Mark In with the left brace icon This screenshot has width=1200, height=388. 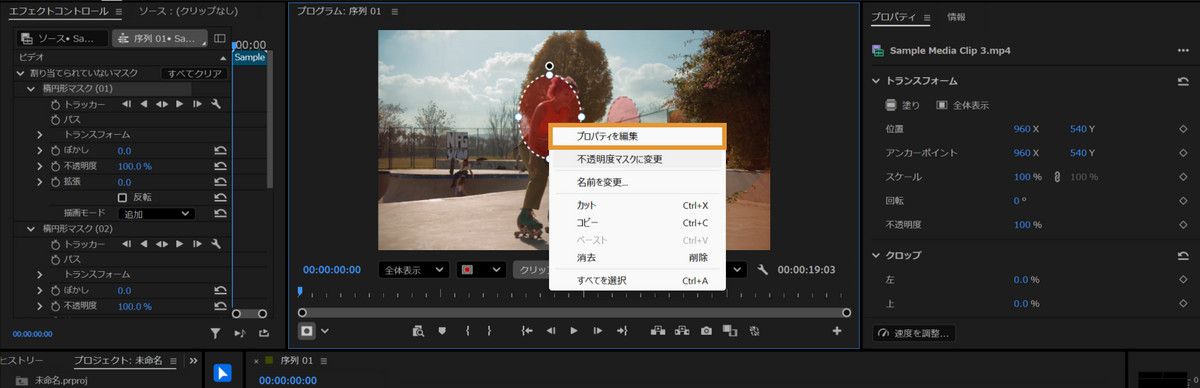tap(468, 330)
